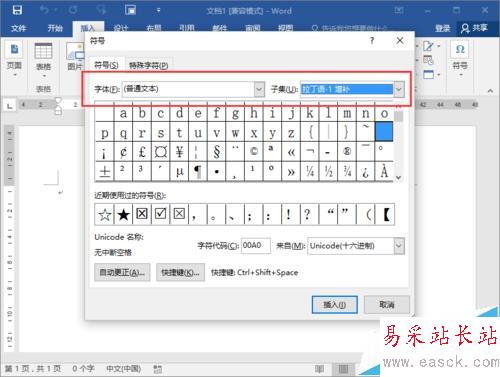Collapse the ribbon with the chevron
Screen dimensions: 500x377
coord(490,90)
